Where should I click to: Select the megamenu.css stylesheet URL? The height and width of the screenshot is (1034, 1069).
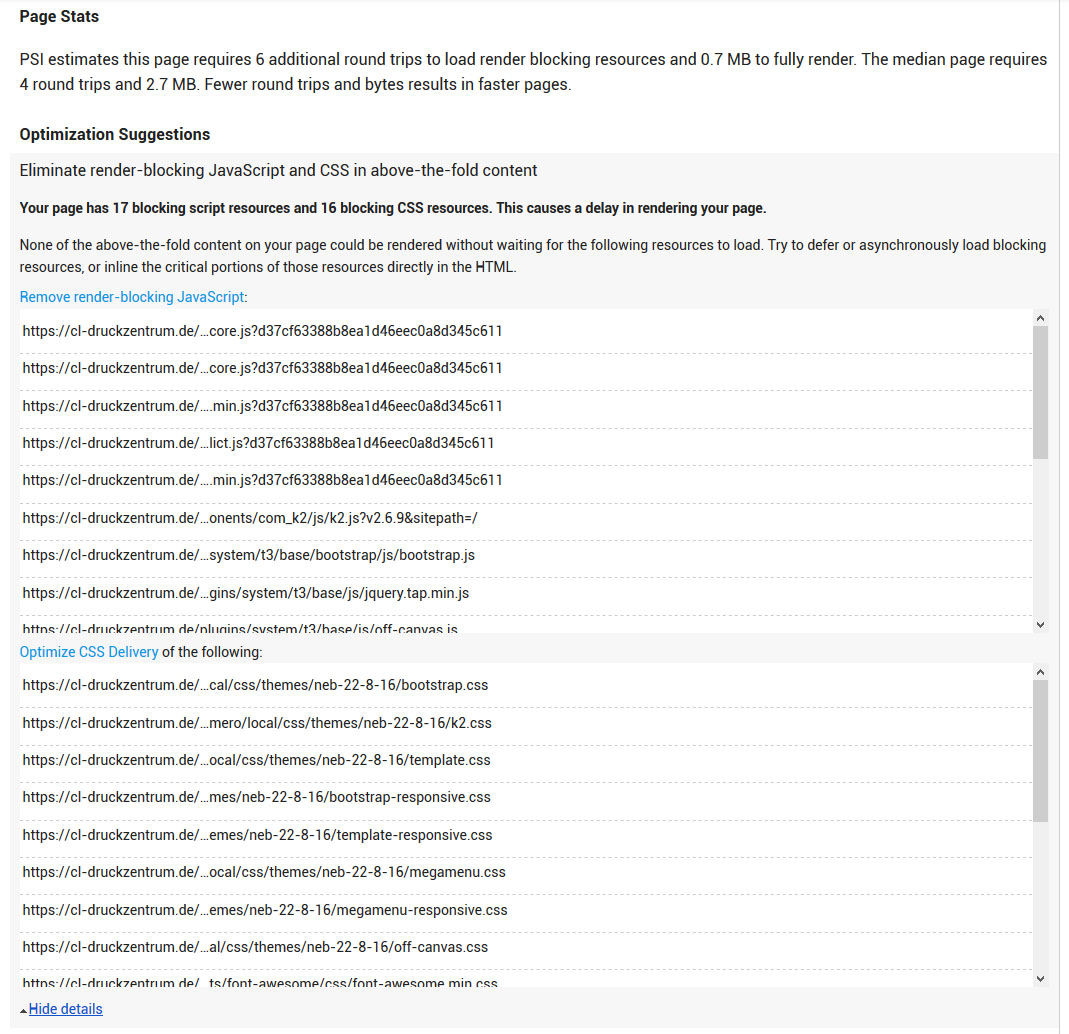tap(264, 872)
